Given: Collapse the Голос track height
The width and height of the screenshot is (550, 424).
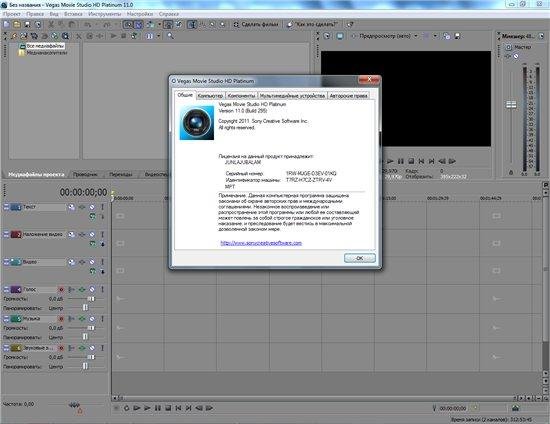Looking at the screenshot, I should point(6,289).
